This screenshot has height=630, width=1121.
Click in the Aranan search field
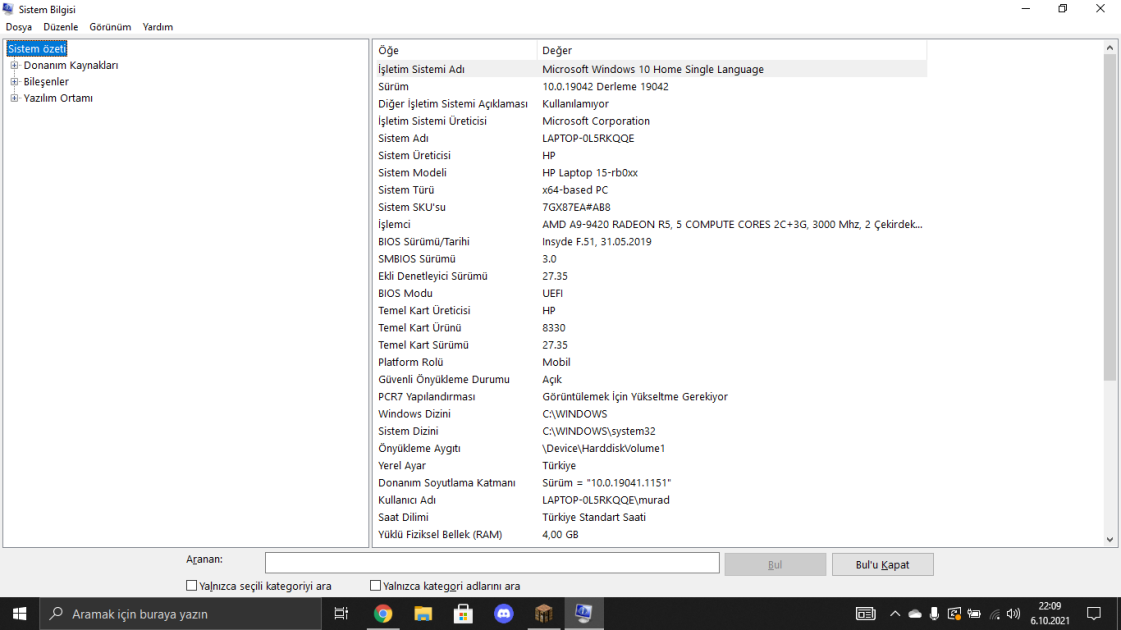coord(492,563)
